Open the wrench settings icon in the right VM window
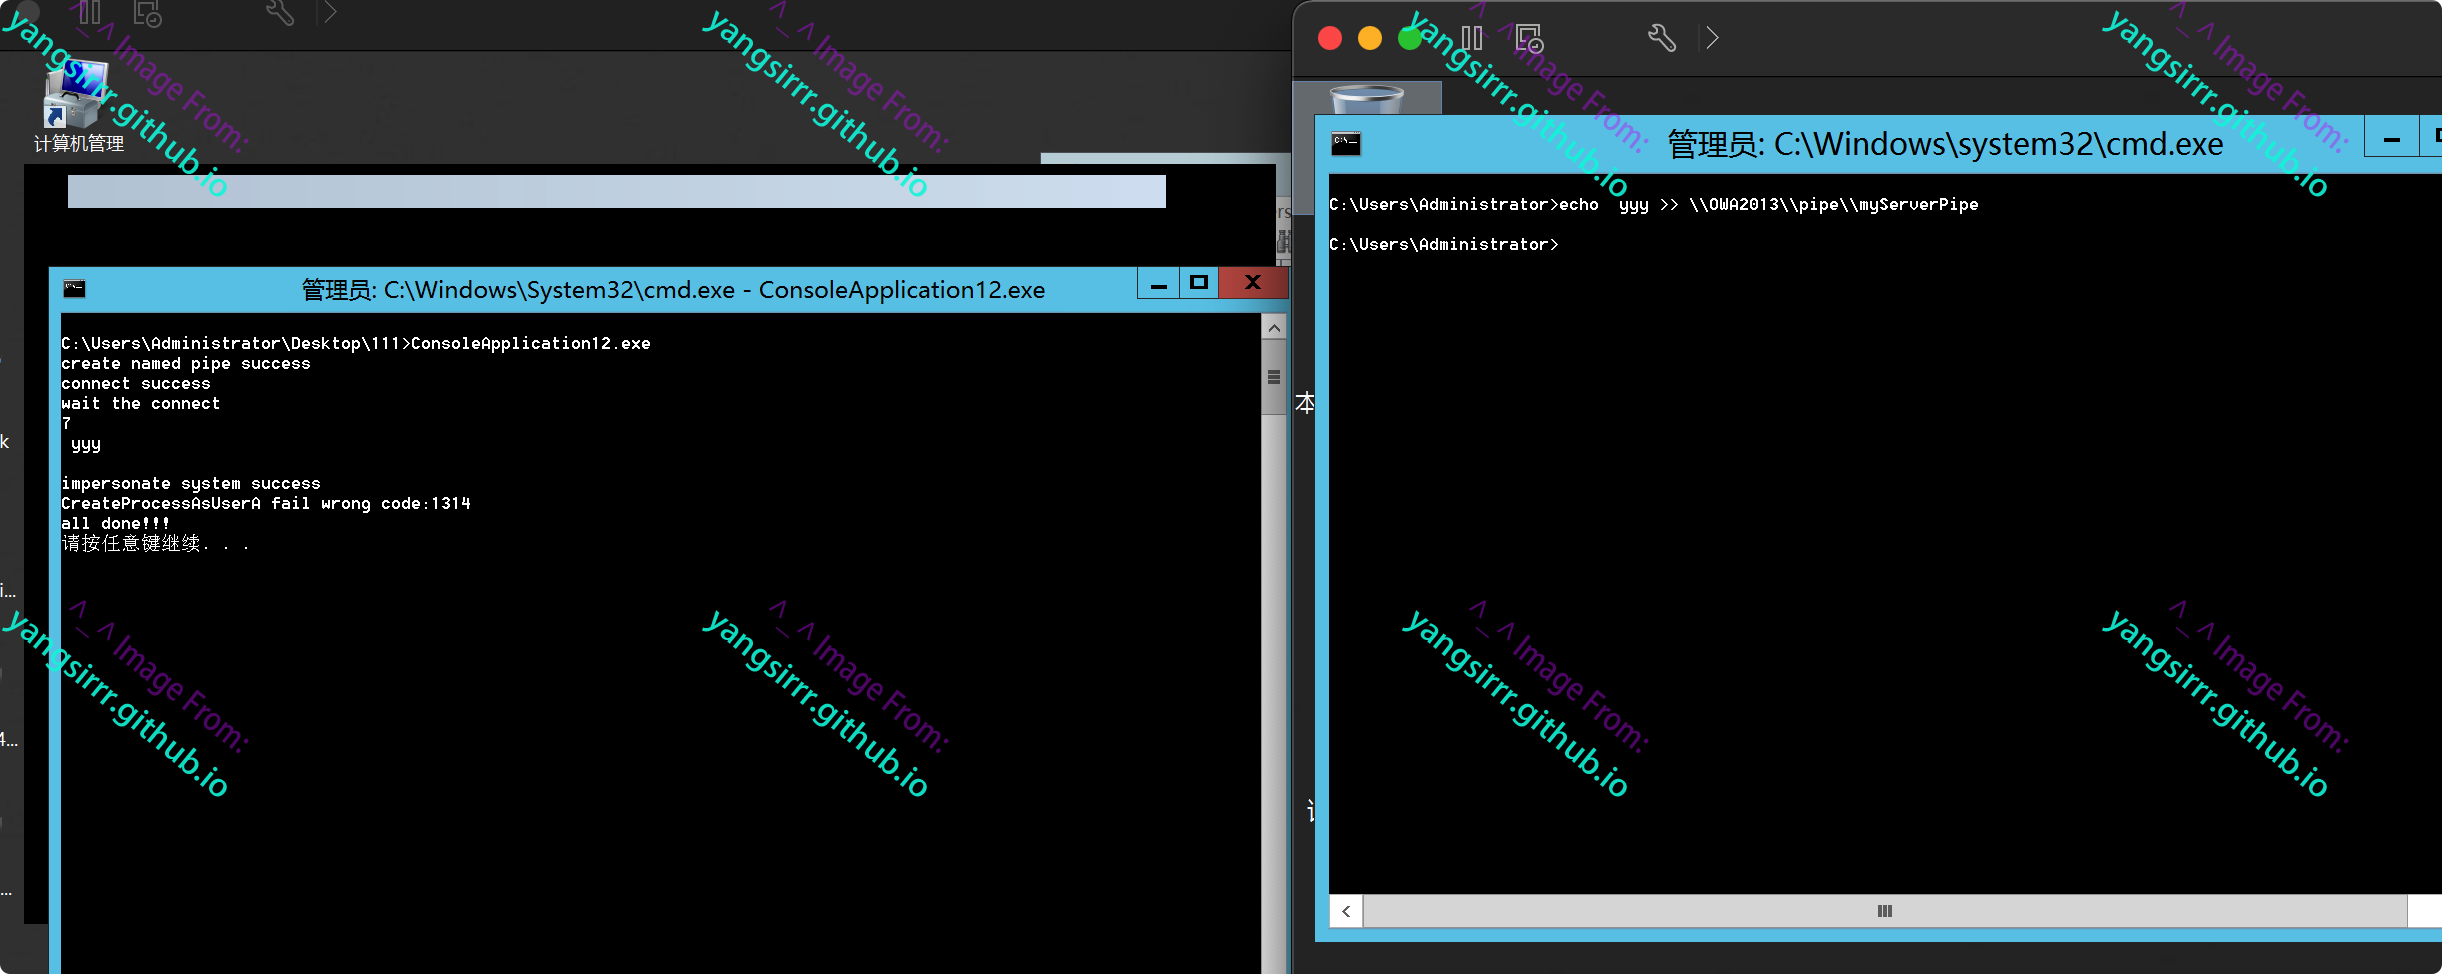This screenshot has height=974, width=2442. coord(1662,38)
